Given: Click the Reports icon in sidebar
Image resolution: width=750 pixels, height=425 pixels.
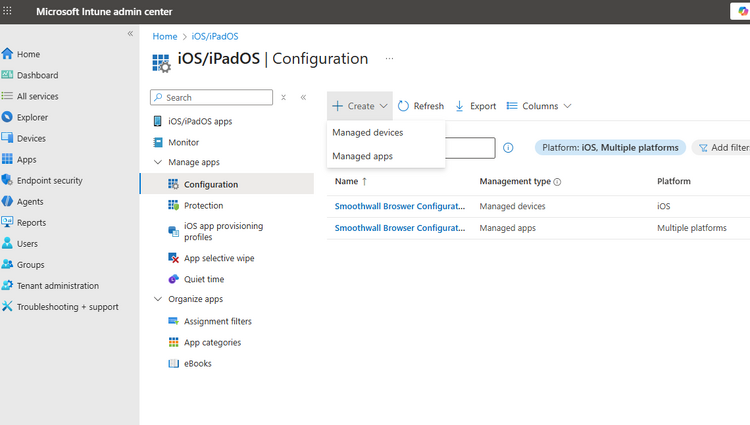Looking at the screenshot, I should click(x=7, y=222).
